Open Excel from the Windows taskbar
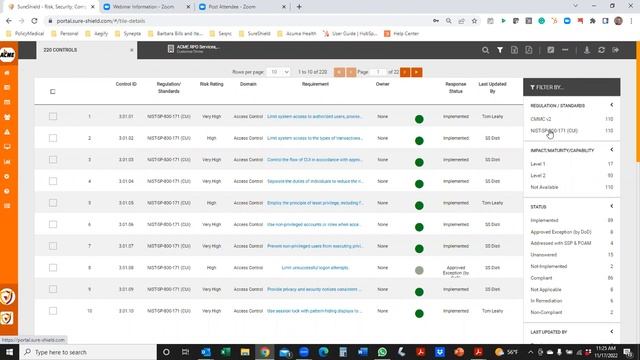Image resolution: width=640 pixels, height=360 pixels. coord(225,352)
